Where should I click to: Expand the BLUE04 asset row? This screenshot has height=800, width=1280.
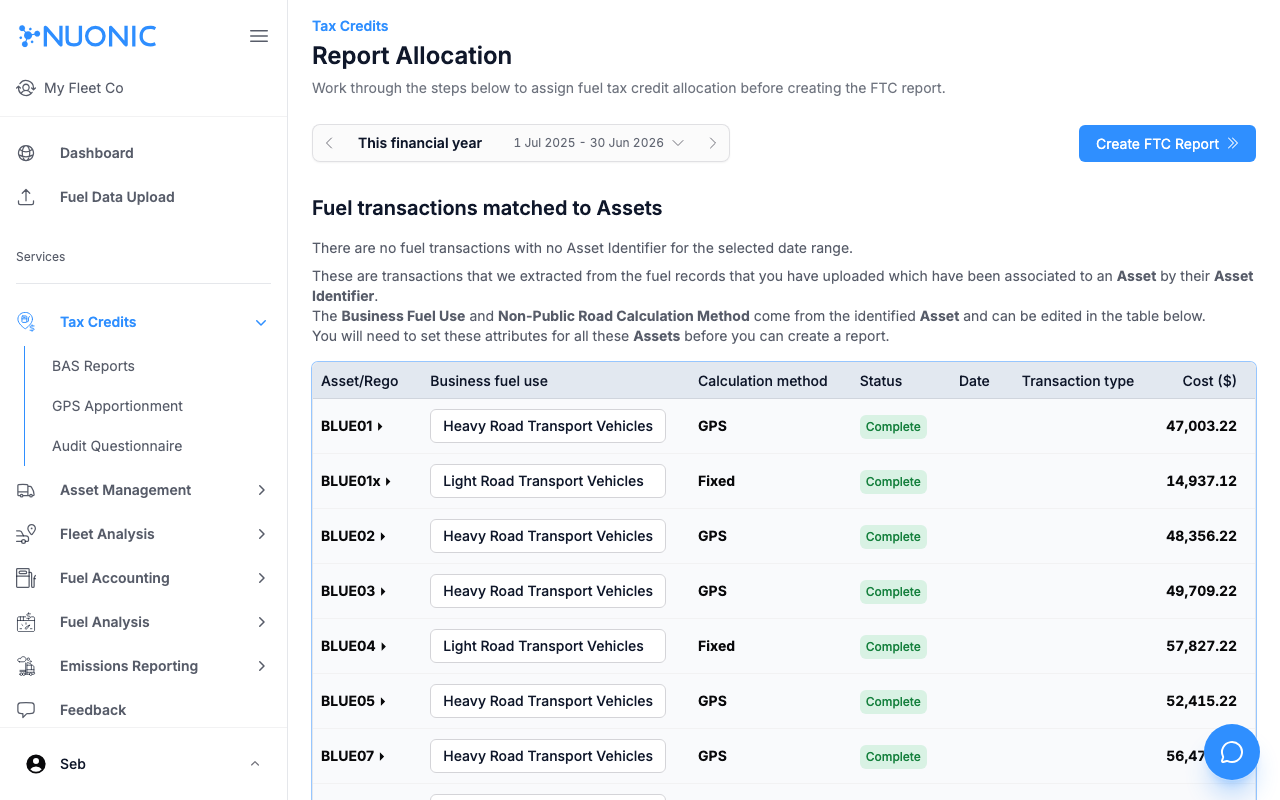[x=384, y=647]
